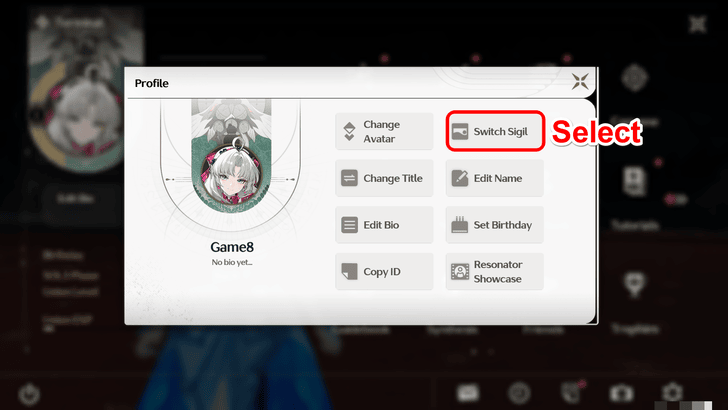Click the Switch Sigil card icon
728x410 pixels.
coord(460,131)
